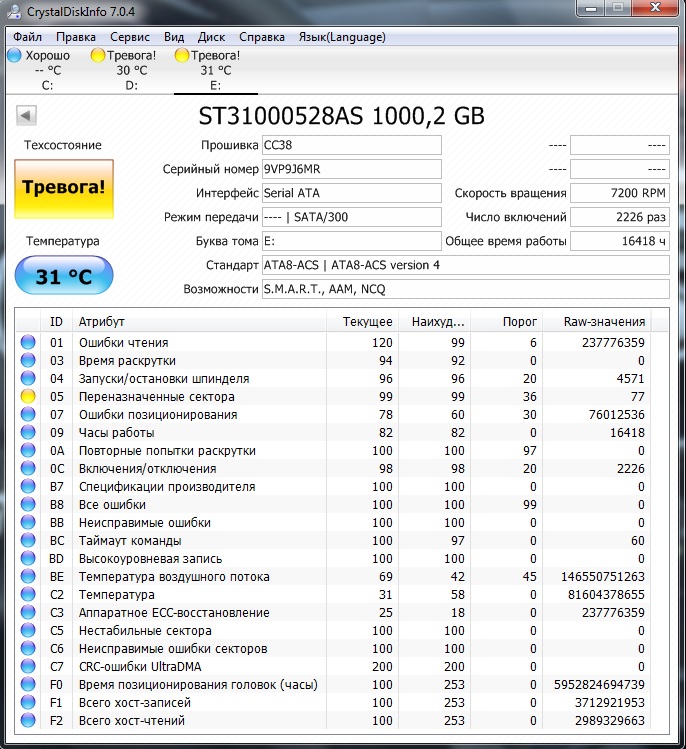Click blue status icon of disk C:
This screenshot has height=749, width=686.
pos(14,55)
